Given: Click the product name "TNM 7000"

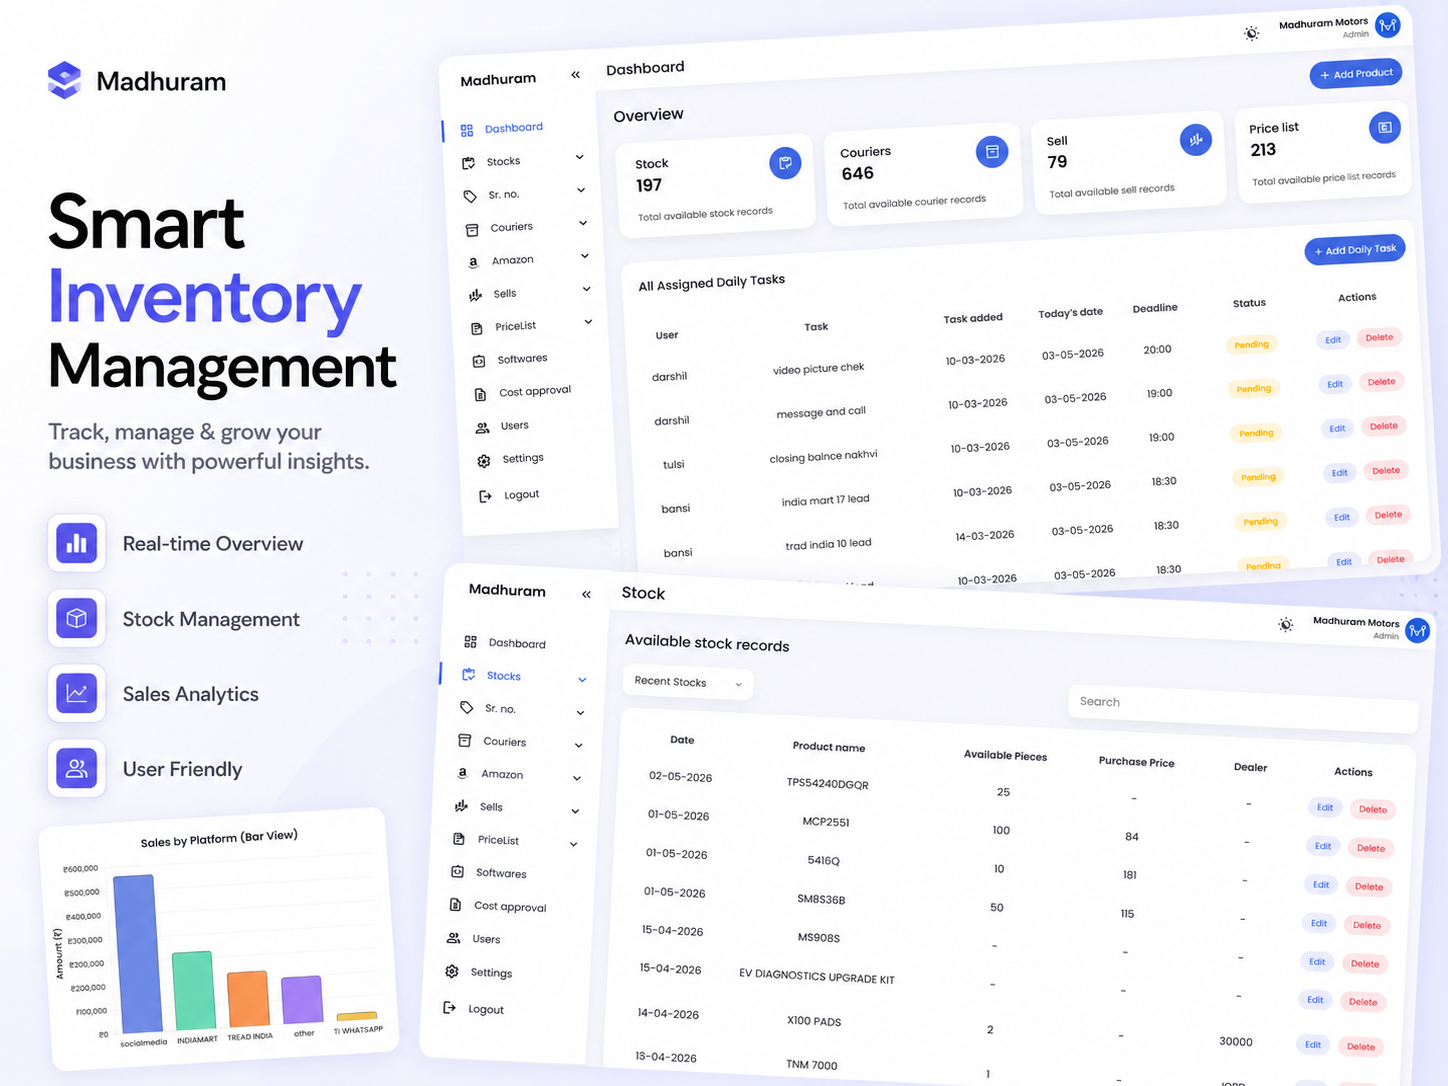Looking at the screenshot, I should click(x=812, y=1065).
